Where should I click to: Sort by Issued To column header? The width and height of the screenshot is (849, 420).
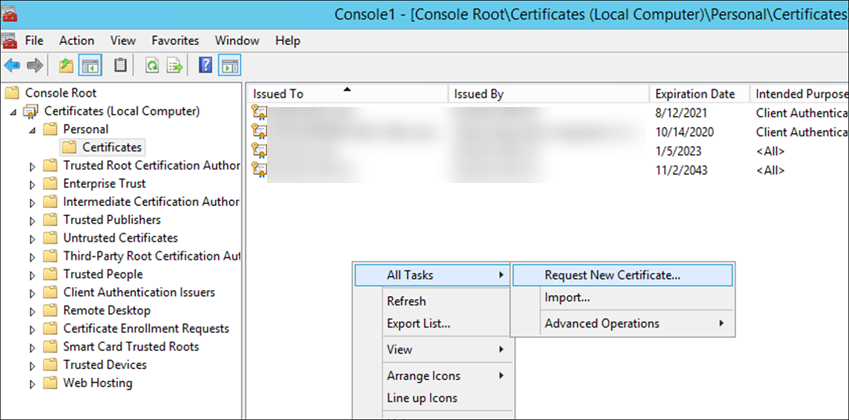348,94
